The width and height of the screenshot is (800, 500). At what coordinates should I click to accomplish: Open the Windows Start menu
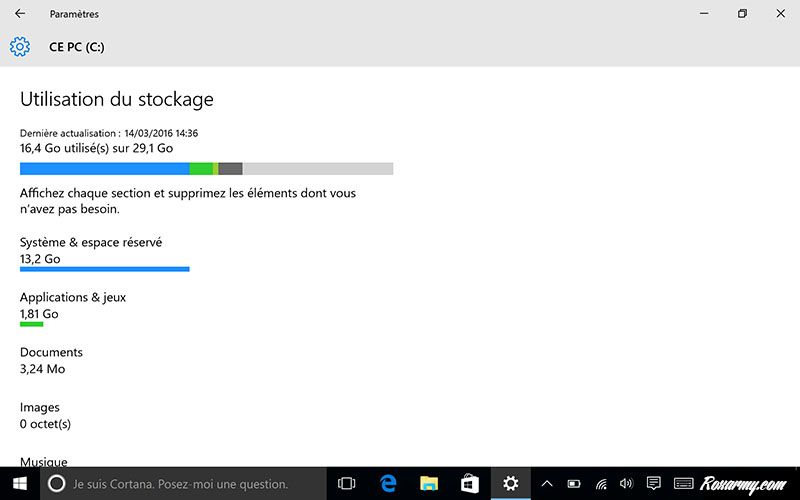19,483
